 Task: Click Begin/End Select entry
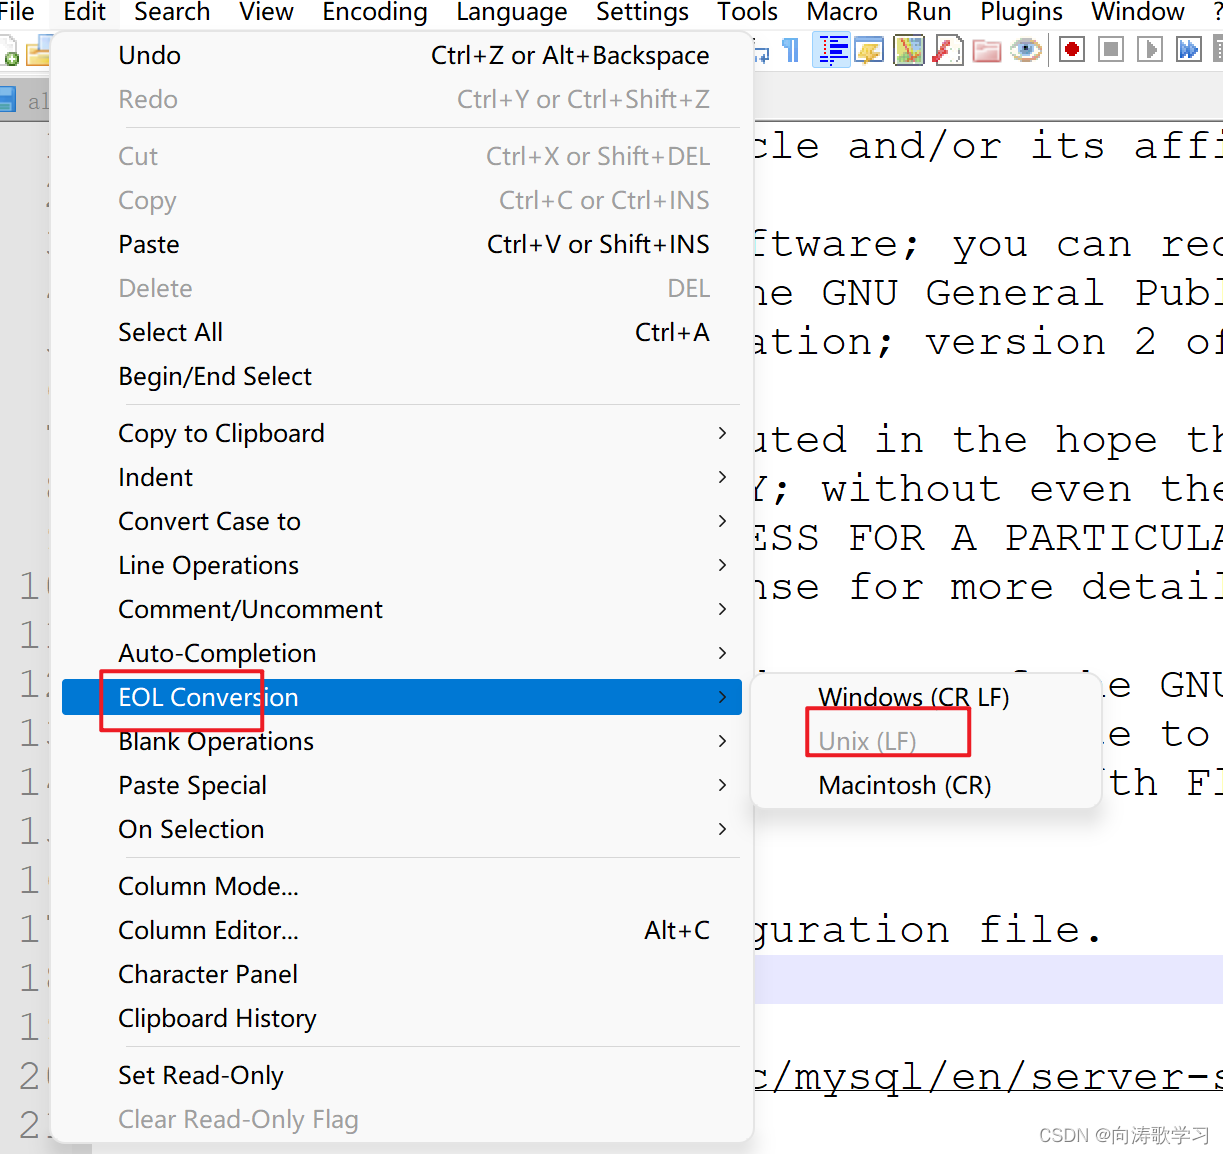click(x=402, y=376)
